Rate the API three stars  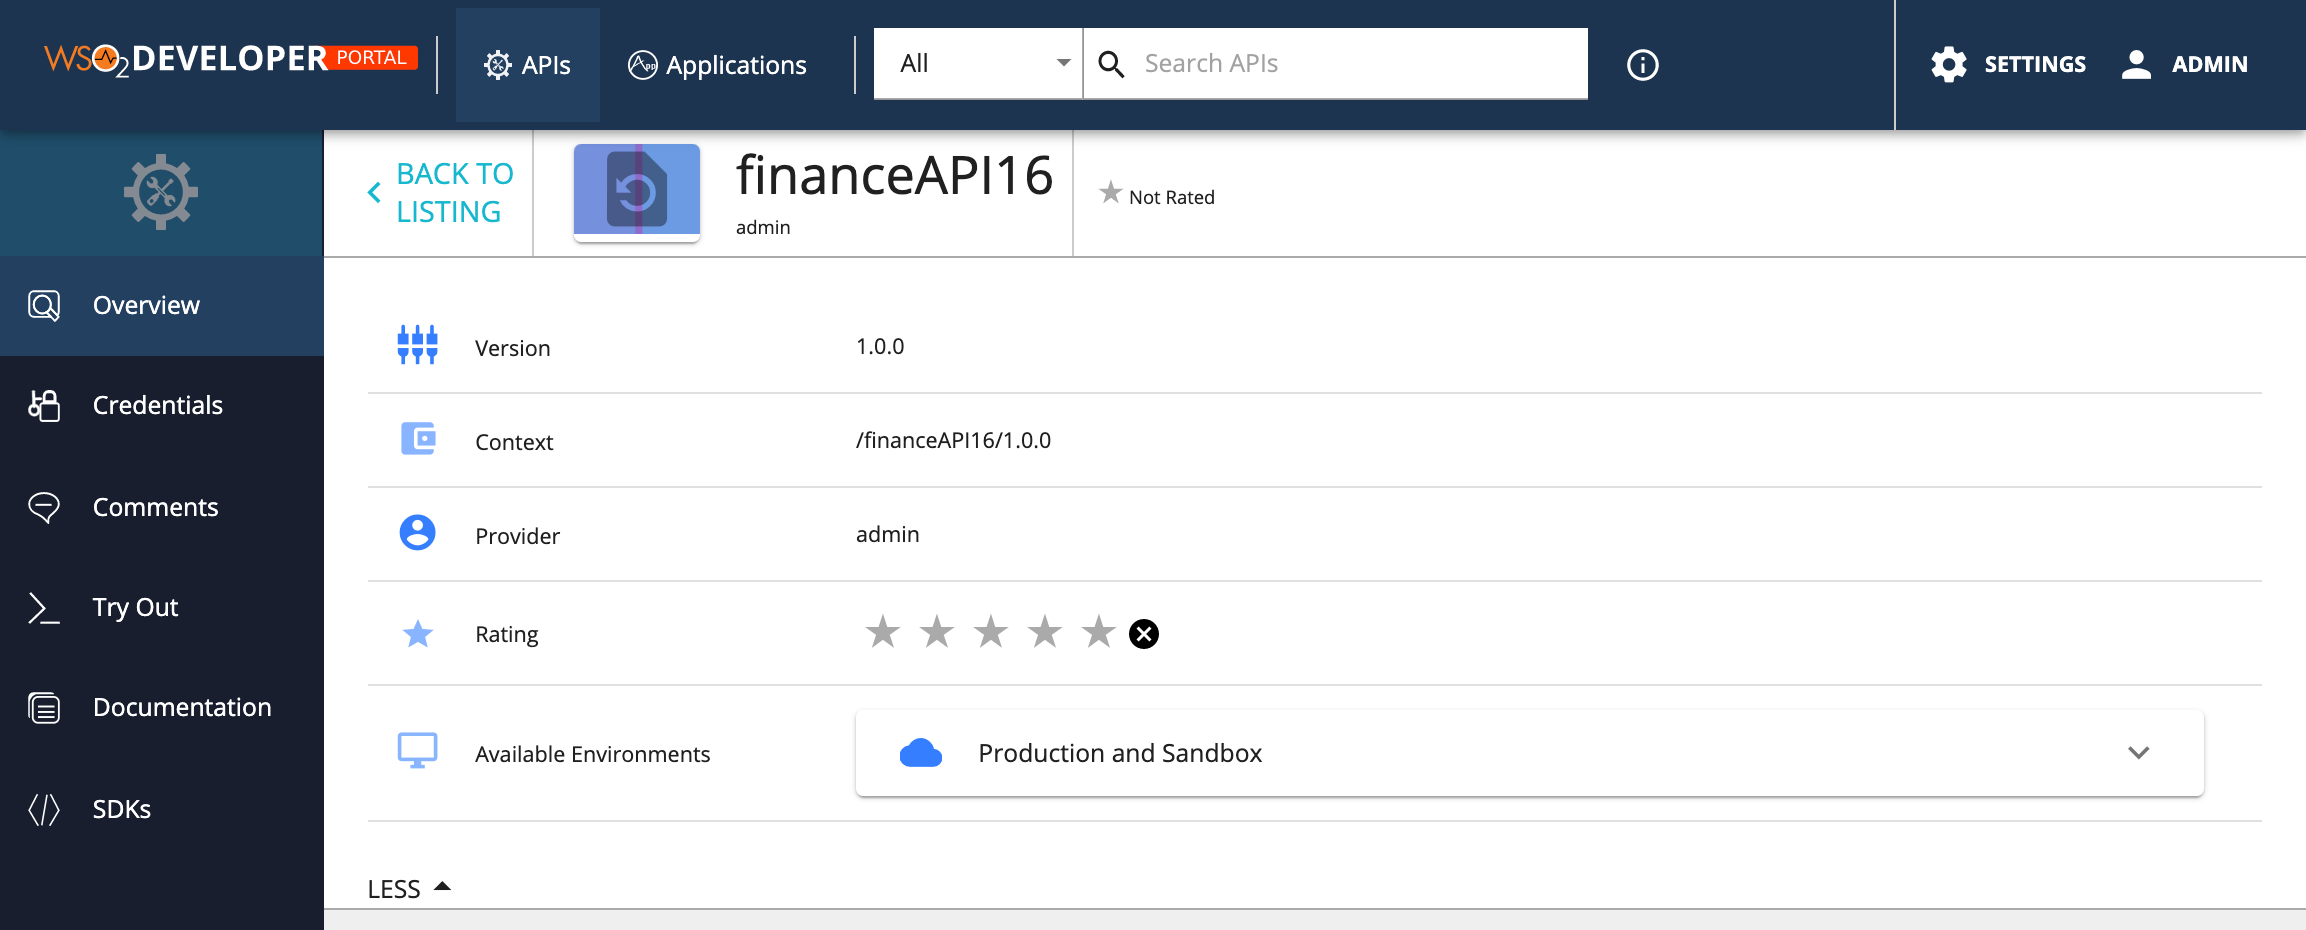[x=991, y=632]
